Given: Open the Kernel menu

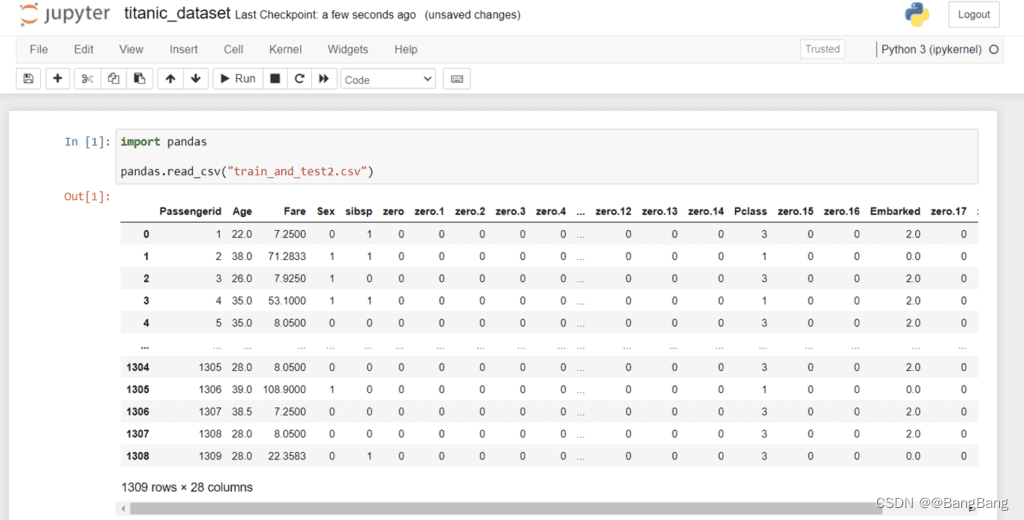Looking at the screenshot, I should coord(285,50).
